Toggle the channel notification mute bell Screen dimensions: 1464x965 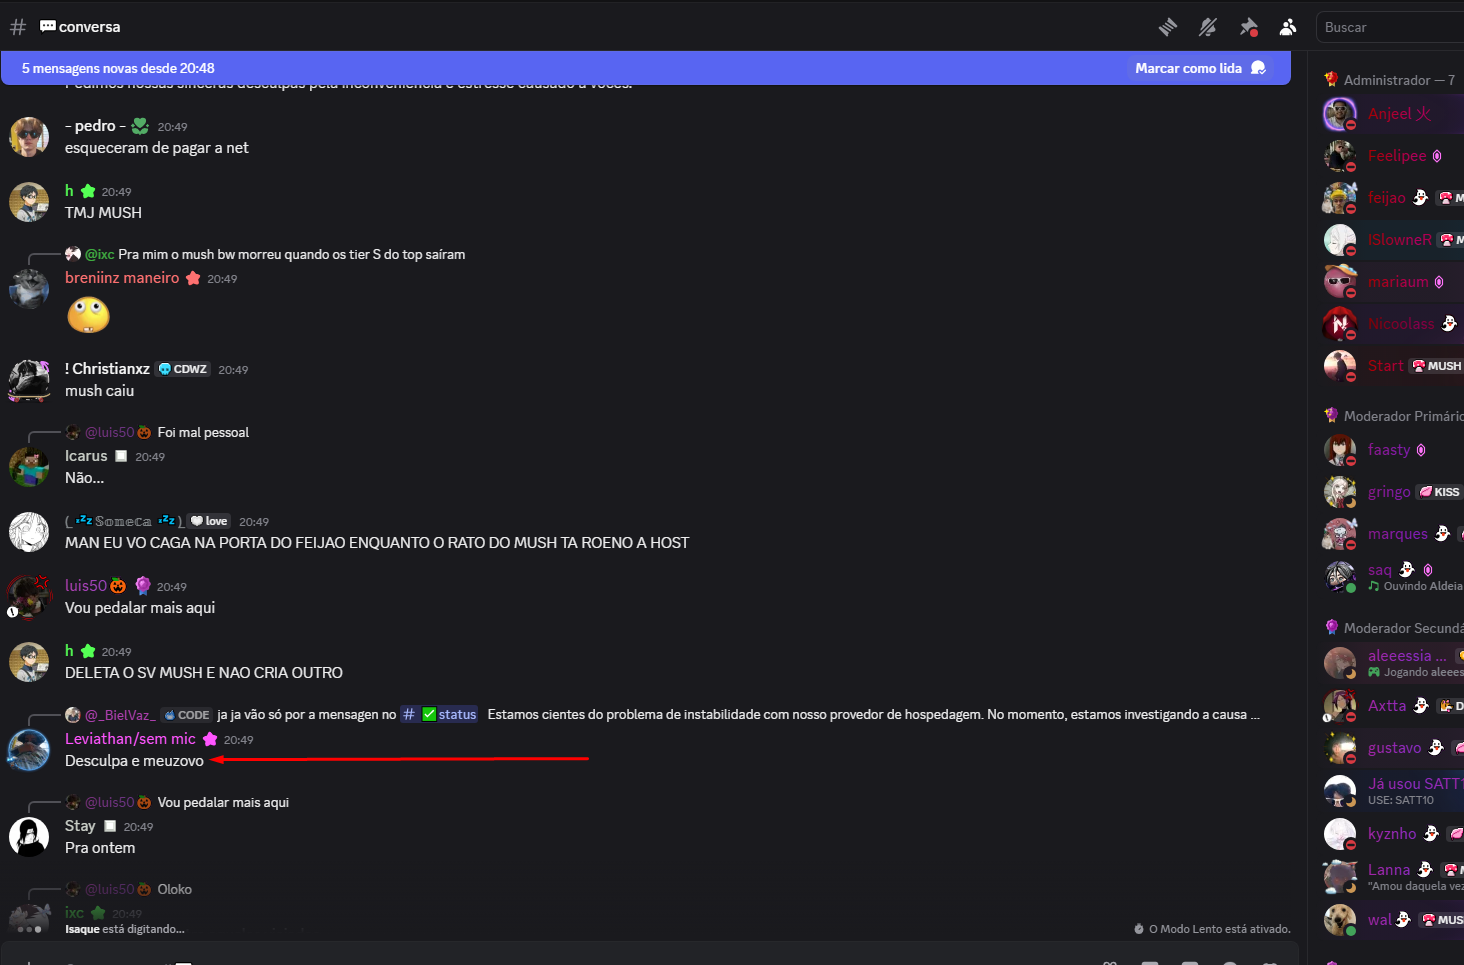pos(1207,27)
